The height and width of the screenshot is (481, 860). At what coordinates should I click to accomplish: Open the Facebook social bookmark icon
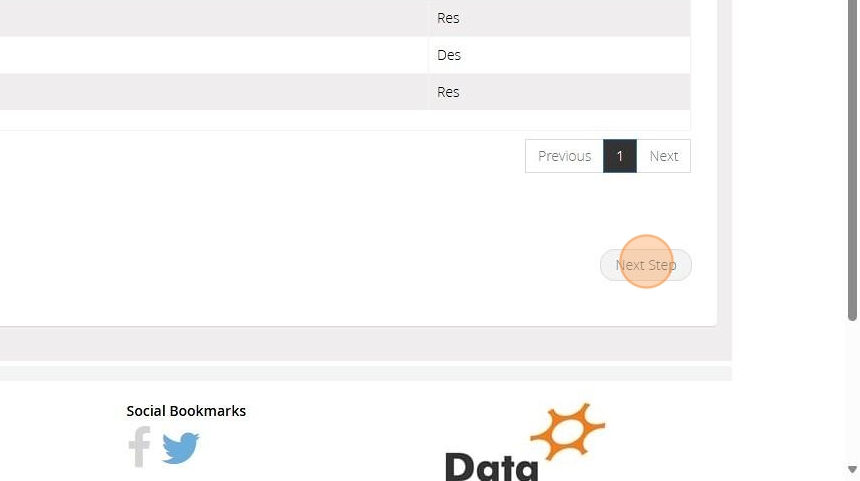coord(139,447)
